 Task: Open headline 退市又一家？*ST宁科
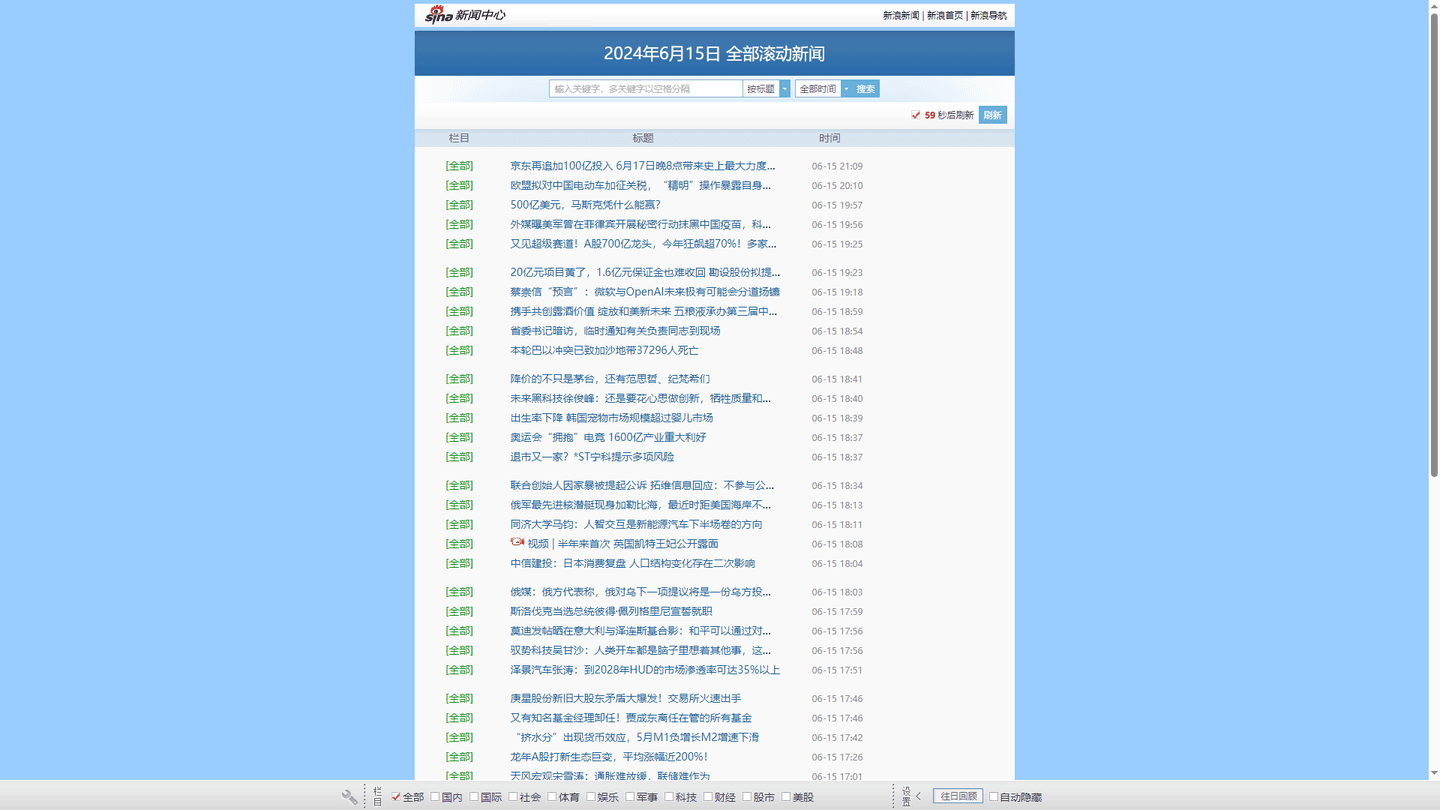[592, 457]
